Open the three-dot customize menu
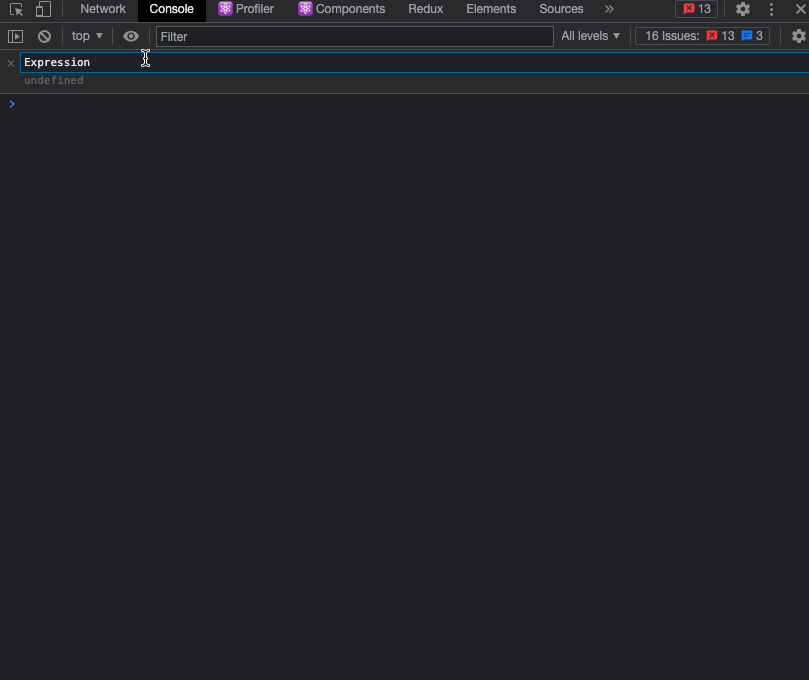The height and width of the screenshot is (680, 809). [771, 9]
